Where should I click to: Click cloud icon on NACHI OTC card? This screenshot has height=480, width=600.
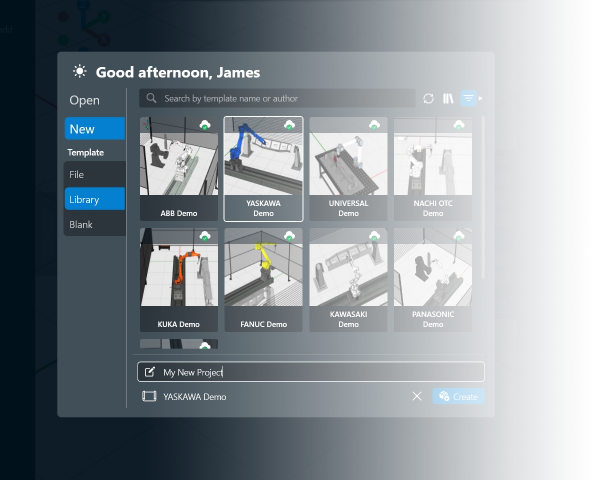tap(459, 125)
